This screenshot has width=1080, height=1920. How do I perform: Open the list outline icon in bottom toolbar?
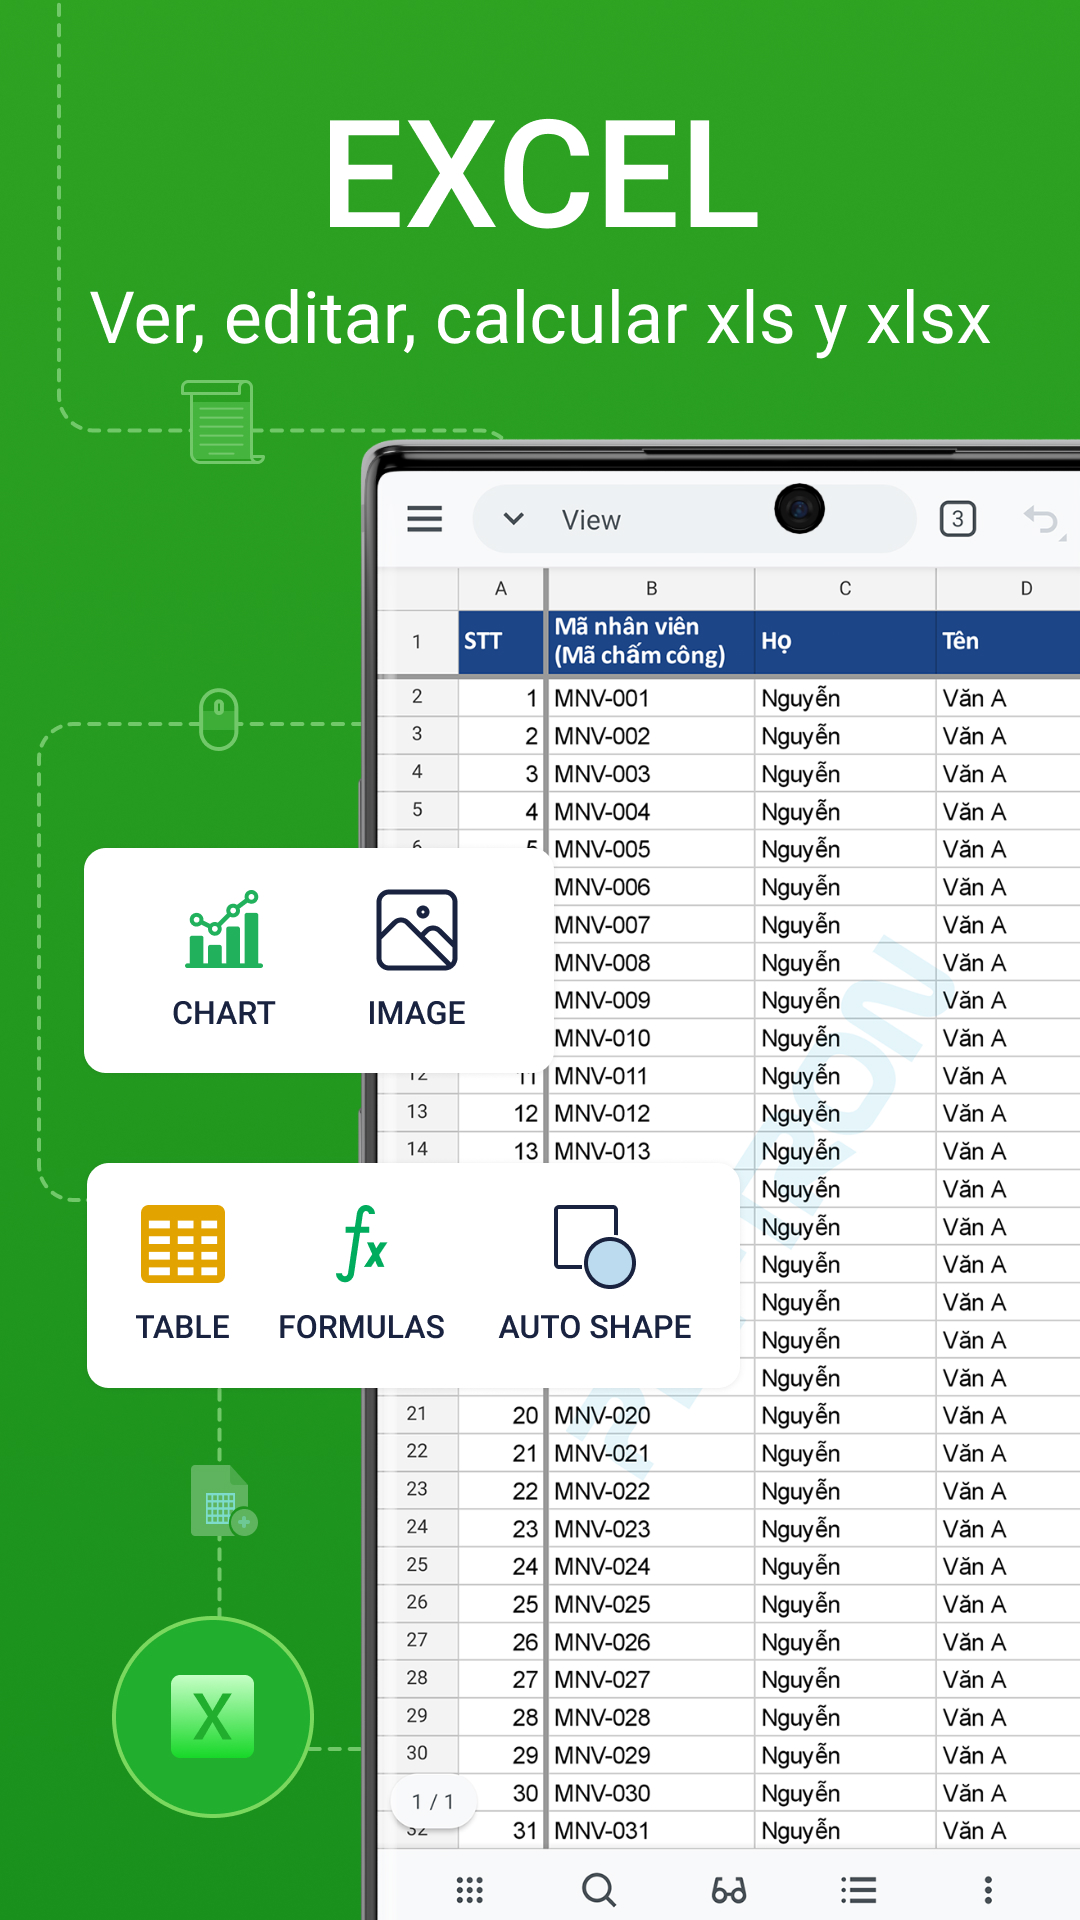tap(858, 1890)
